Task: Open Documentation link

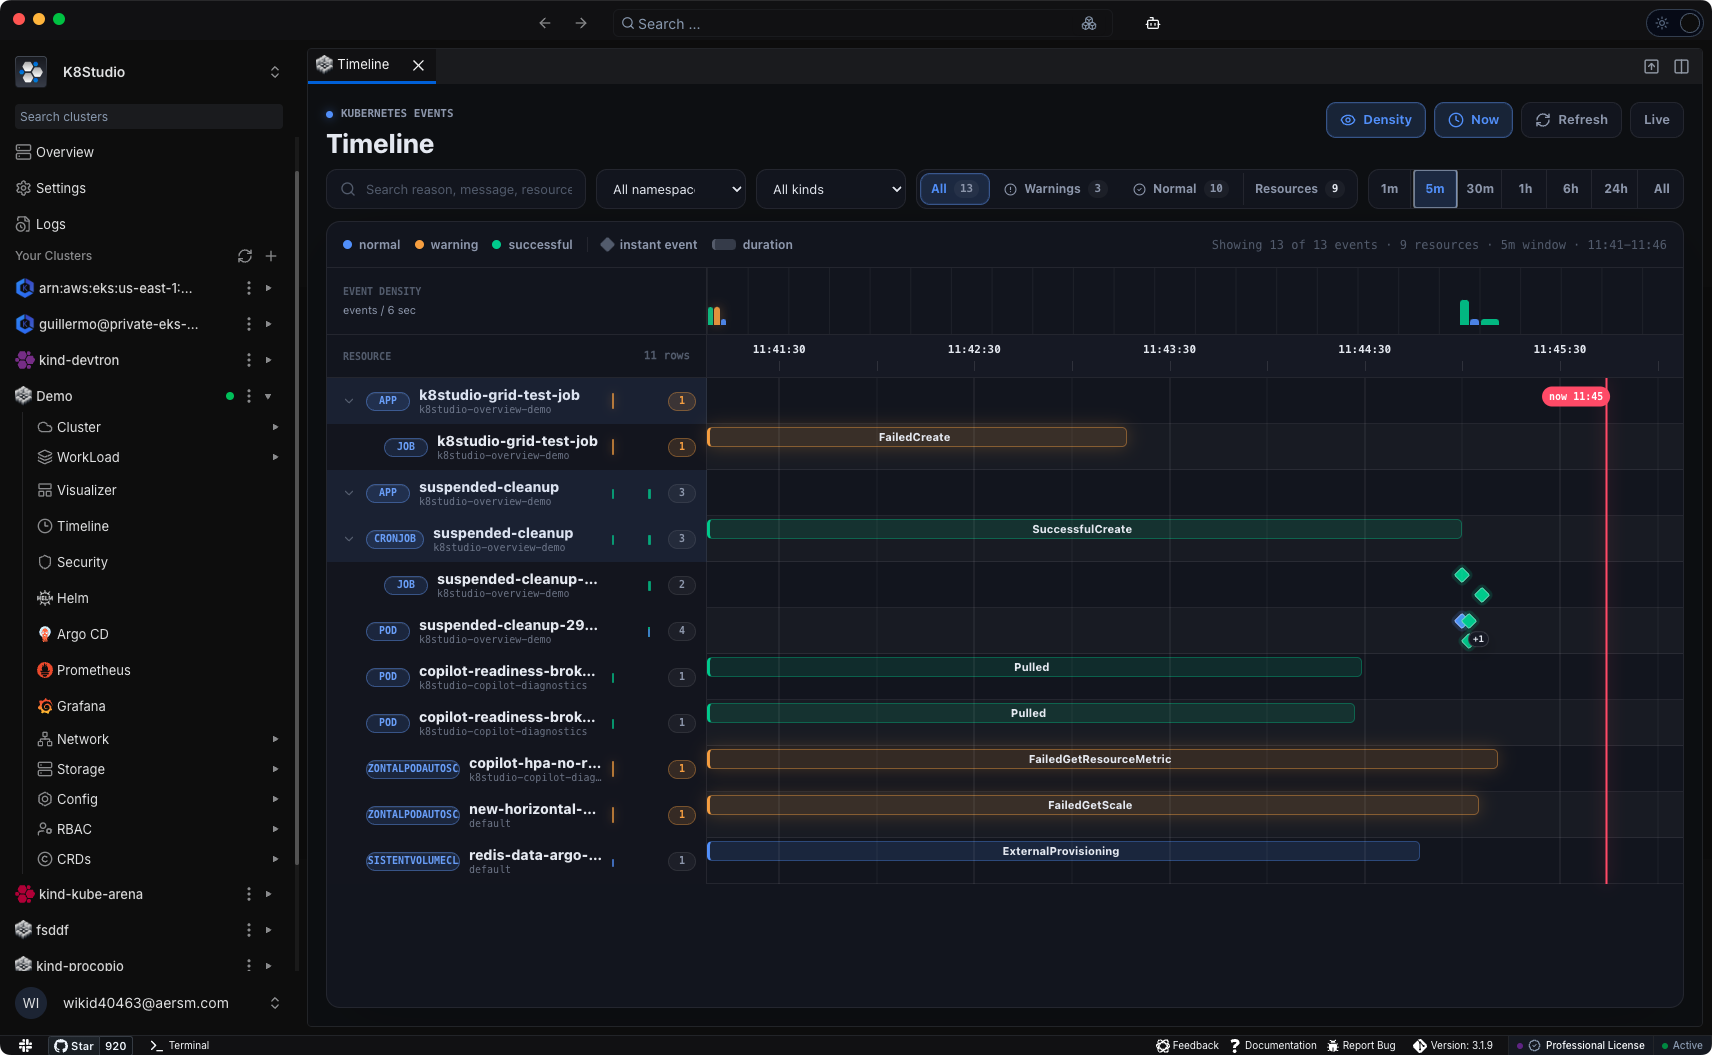Action: (1273, 1045)
